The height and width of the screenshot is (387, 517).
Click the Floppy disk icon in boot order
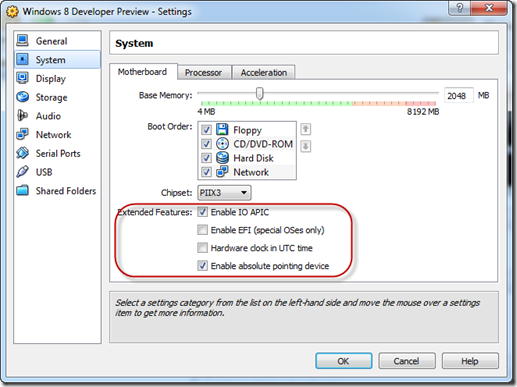(x=222, y=129)
